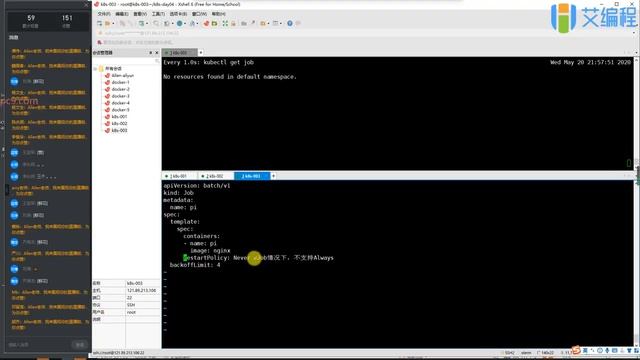
Task: Click the session manager search icon
Action: pyautogui.click(x=157, y=61)
